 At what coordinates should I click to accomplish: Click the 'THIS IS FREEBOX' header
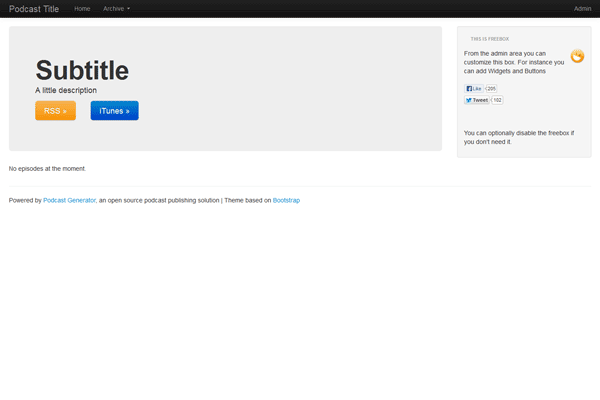point(489,39)
